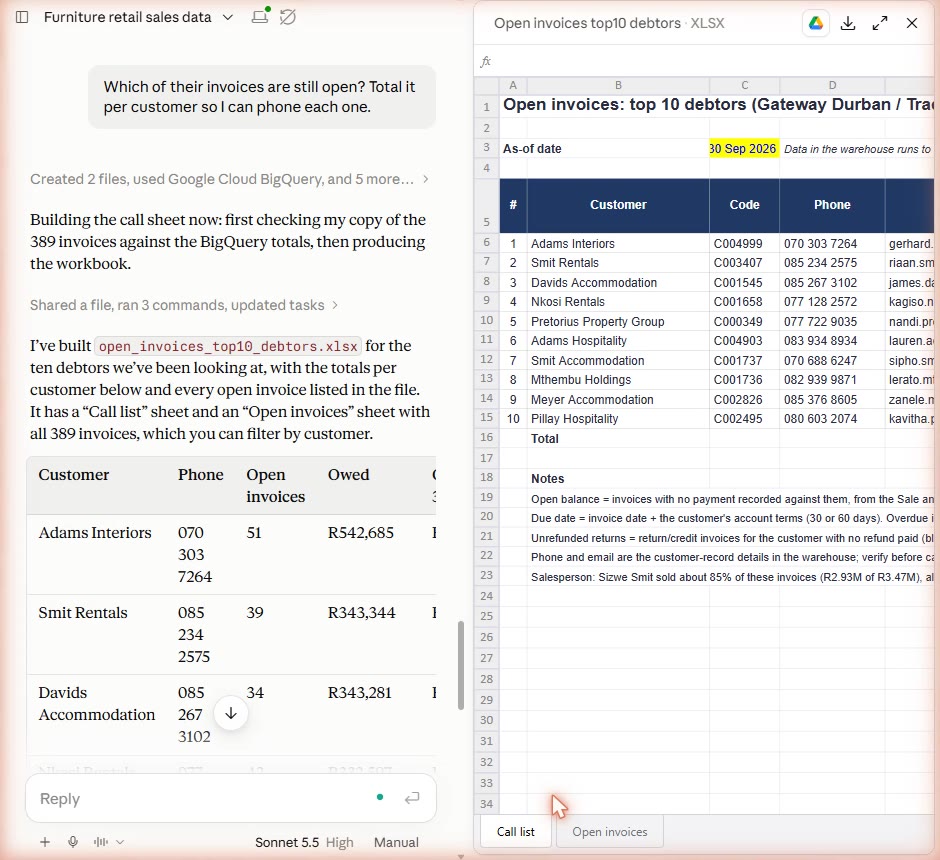
Task: Change the High effort setting
Action: pos(339,842)
